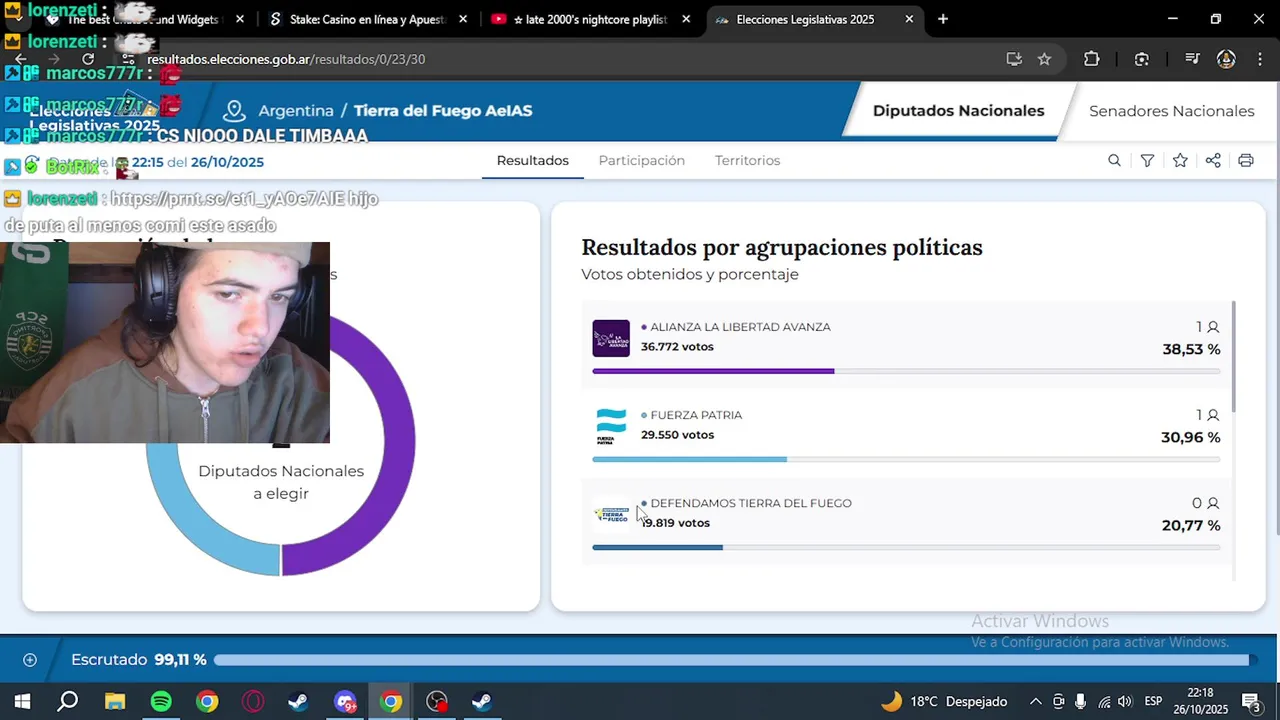Viewport: 1280px width, 720px height.
Task: Open the Chrome extensions puzzle icon
Action: coord(1092,59)
